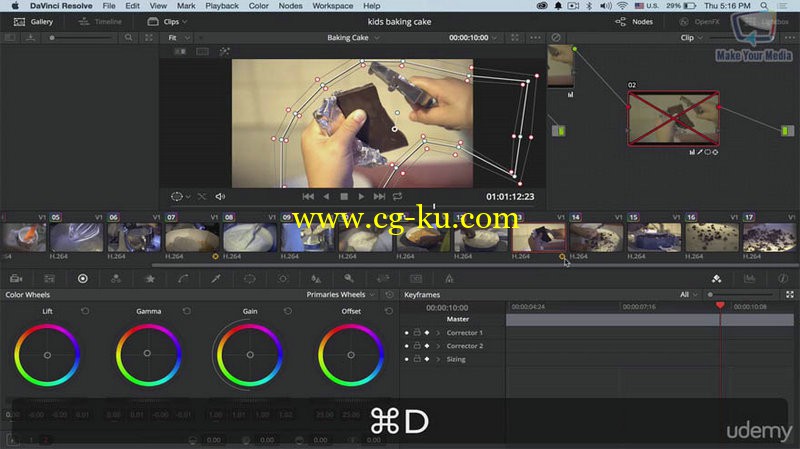This screenshot has height=449, width=800.
Task: Open the Blur palette icon
Action: pos(316,279)
